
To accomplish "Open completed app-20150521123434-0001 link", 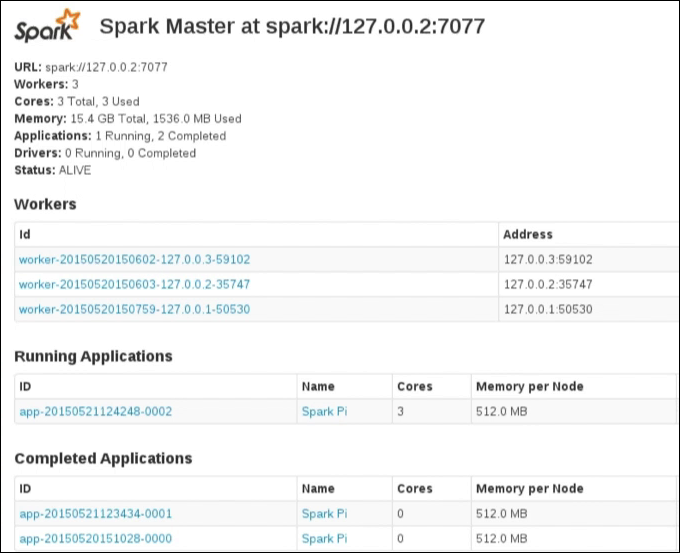I will pos(96,514).
